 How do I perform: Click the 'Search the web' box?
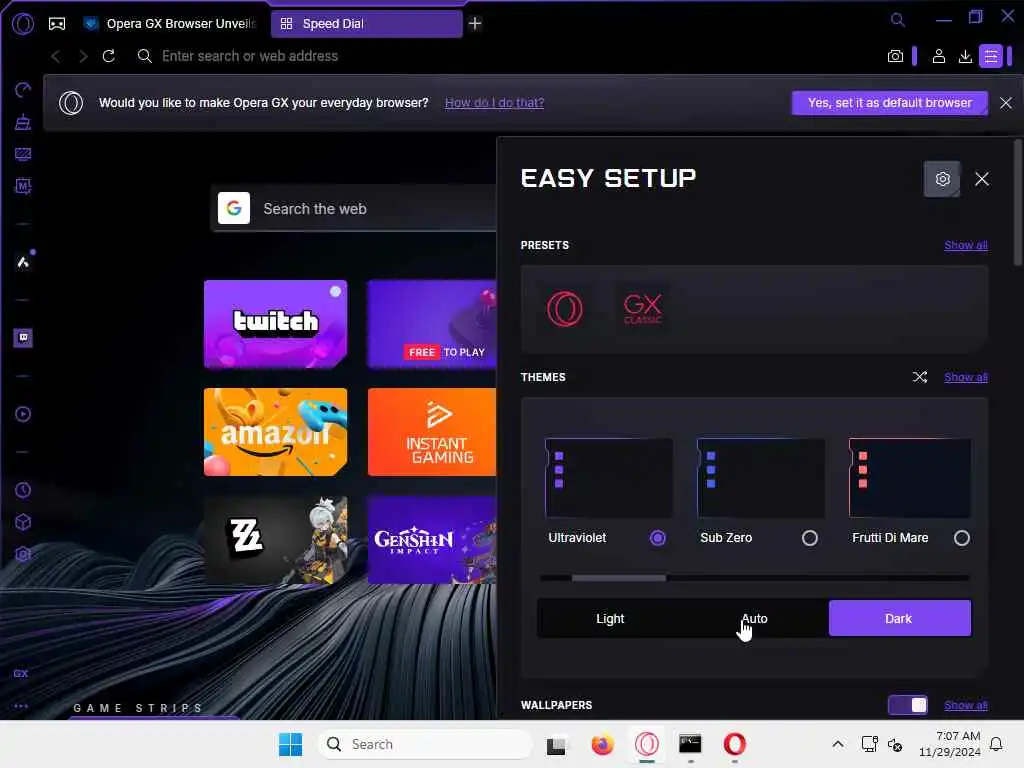tap(353, 209)
